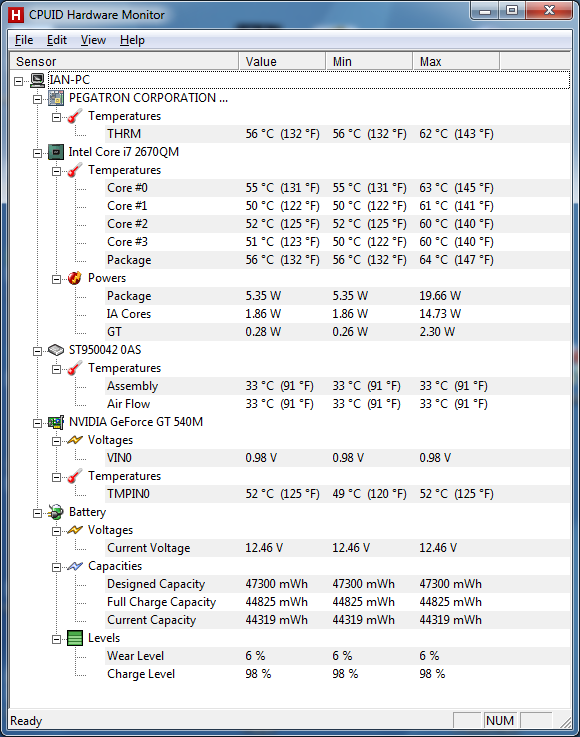Click the Min column header
Screen dimensions: 580x737
tap(369, 62)
